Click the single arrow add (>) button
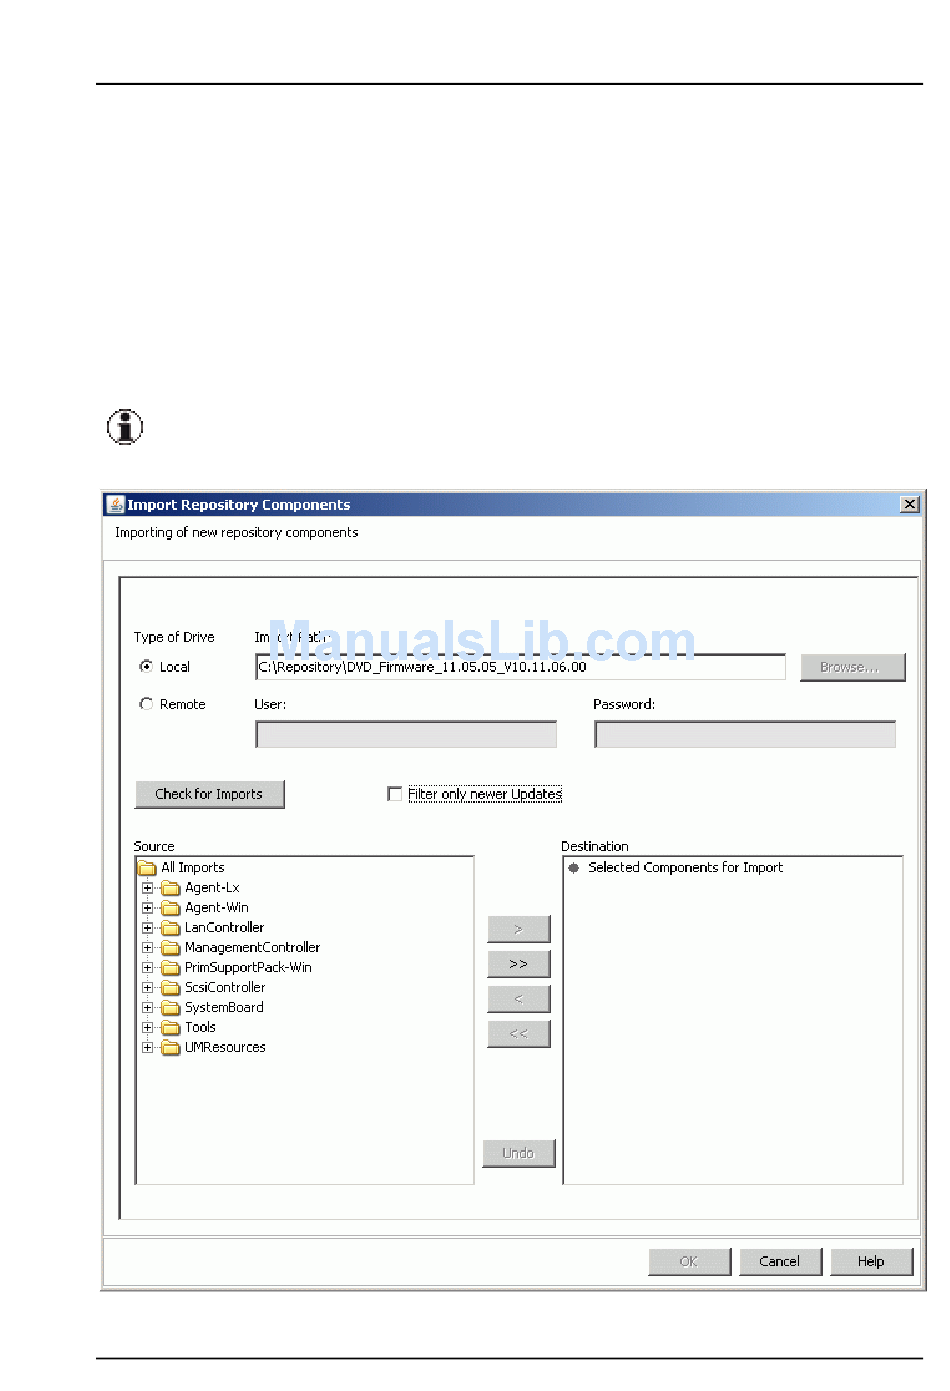The image size is (950, 1391). pos(518,929)
